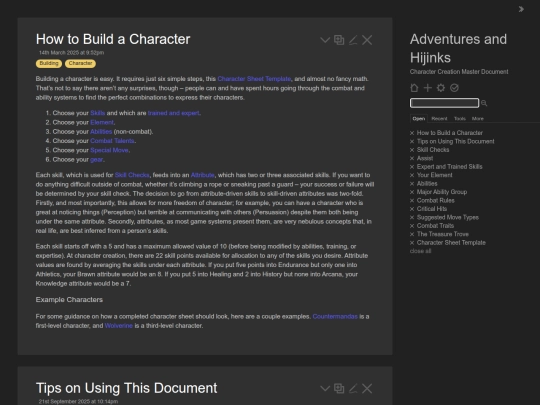Close Combat Rules in the open list

point(412,200)
